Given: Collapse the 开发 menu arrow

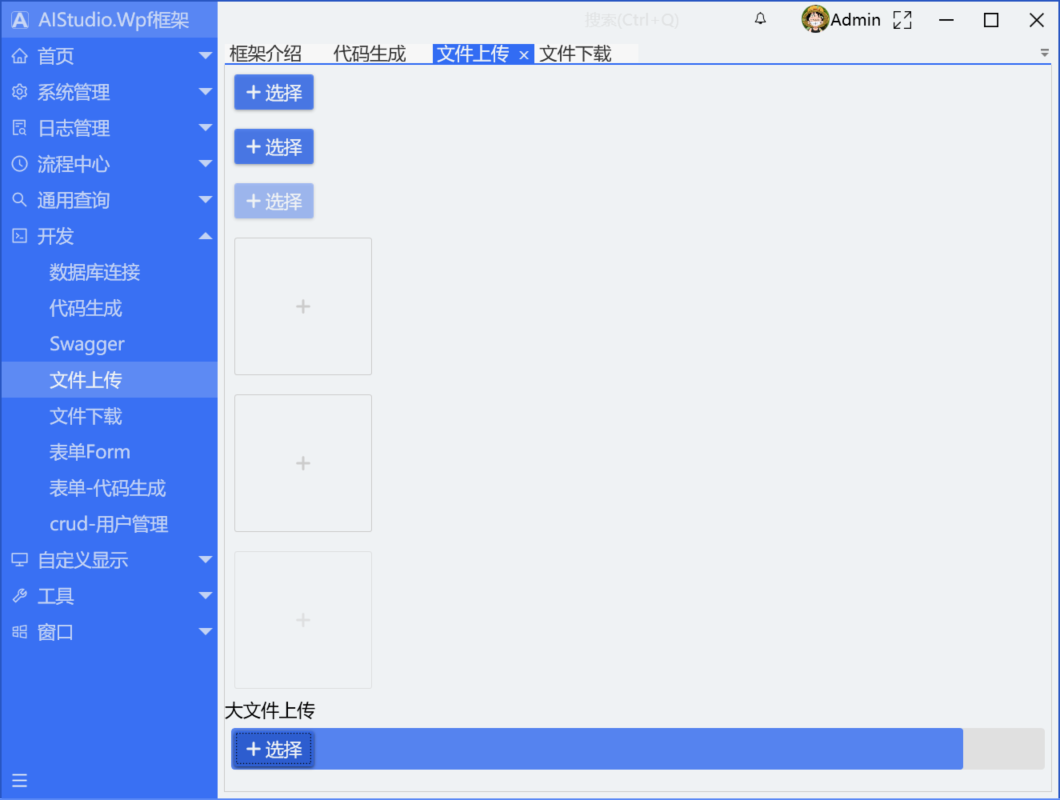Looking at the screenshot, I should pyautogui.click(x=206, y=235).
